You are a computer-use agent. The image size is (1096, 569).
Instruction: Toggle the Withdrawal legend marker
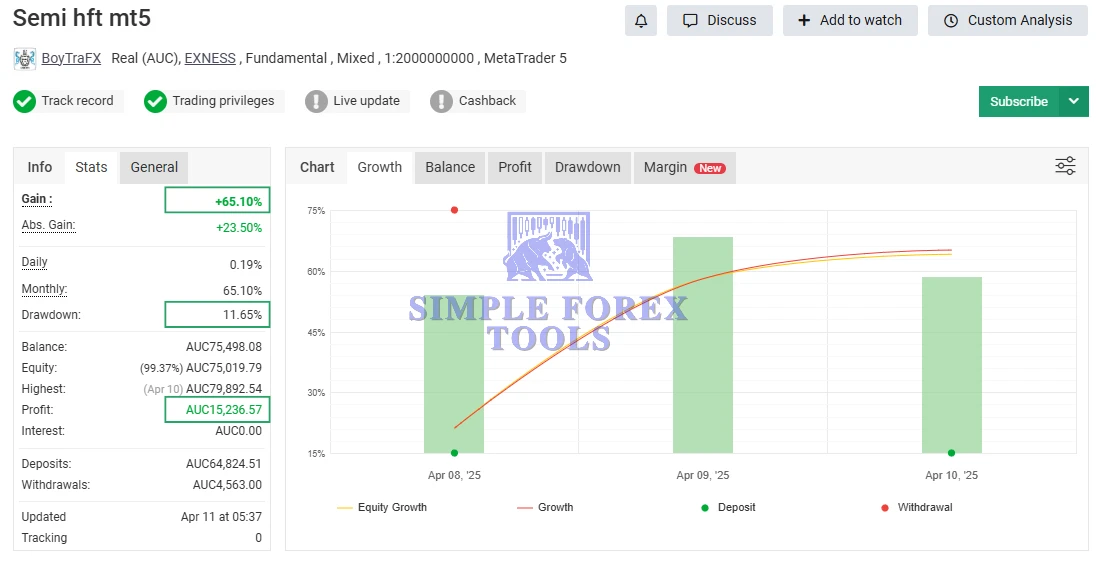pos(916,507)
